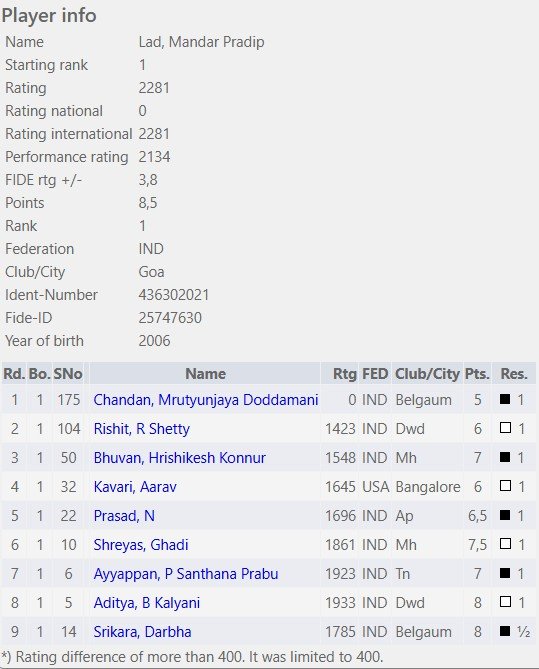Click the white piece icon in round 4
The width and height of the screenshot is (539, 669).
[x=505, y=486]
